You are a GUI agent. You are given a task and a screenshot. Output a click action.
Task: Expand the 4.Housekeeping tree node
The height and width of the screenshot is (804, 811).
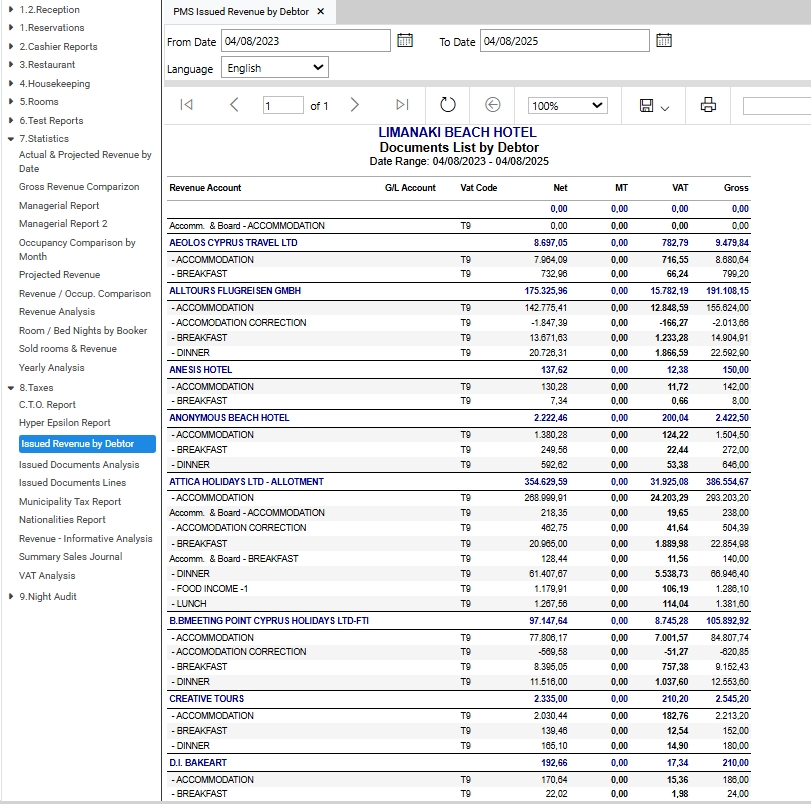tap(11, 83)
